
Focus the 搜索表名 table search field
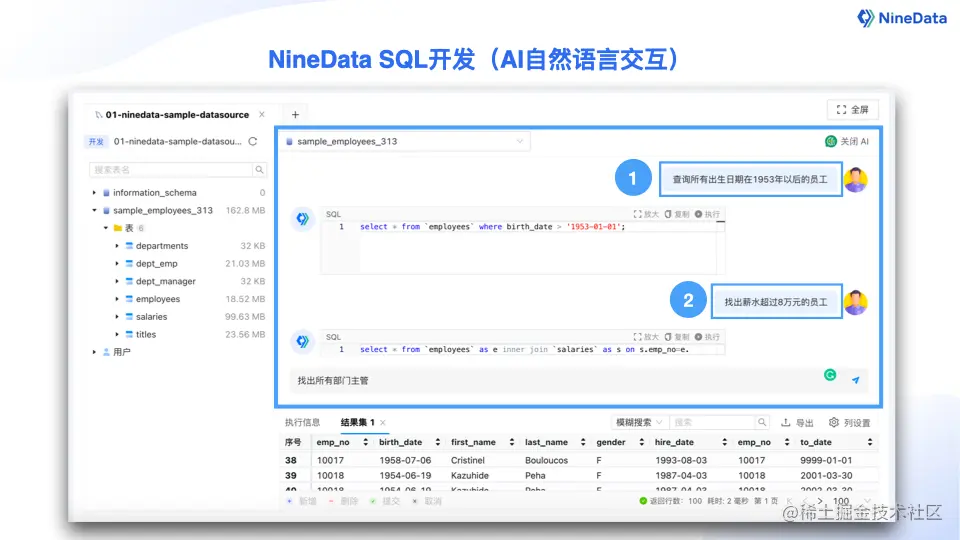click(x=171, y=170)
